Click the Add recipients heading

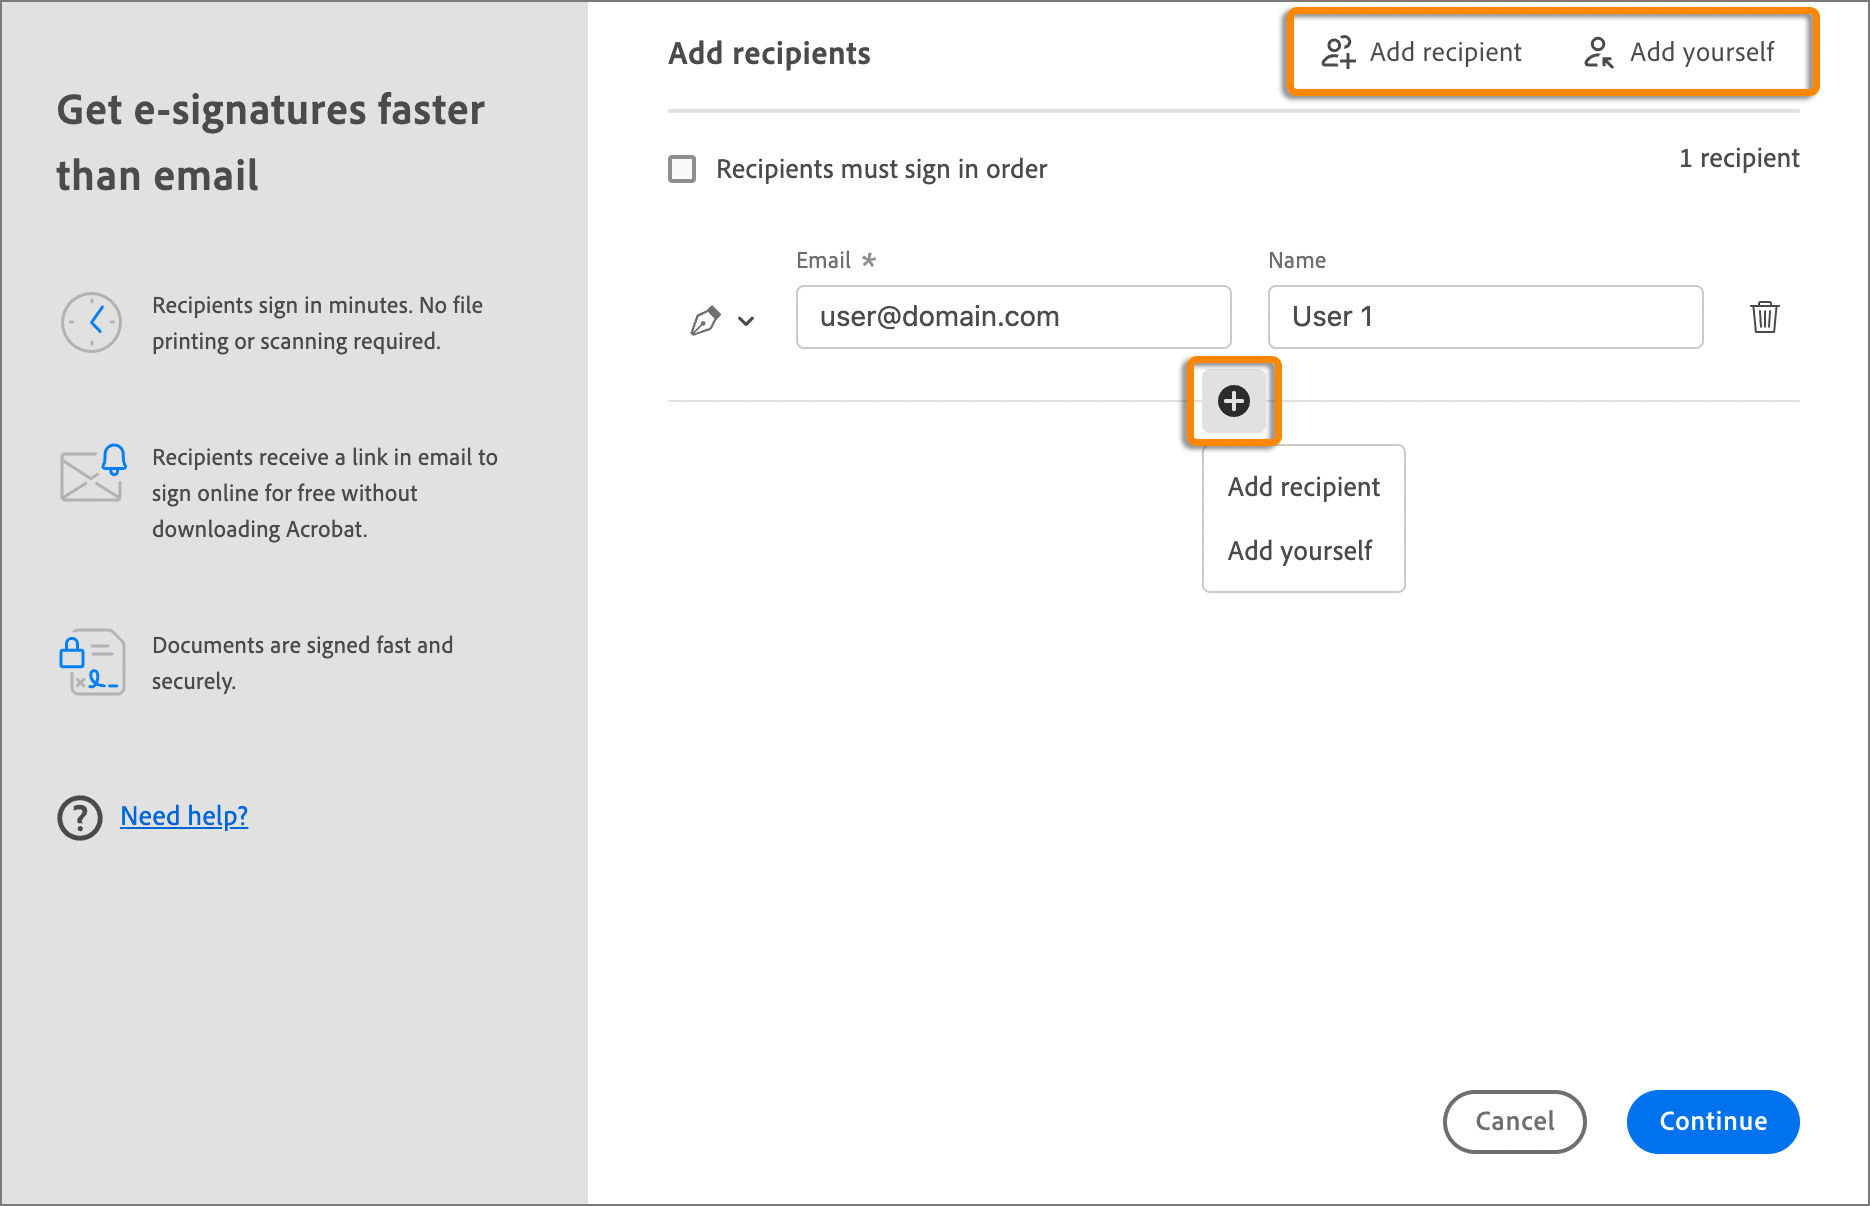(x=768, y=53)
